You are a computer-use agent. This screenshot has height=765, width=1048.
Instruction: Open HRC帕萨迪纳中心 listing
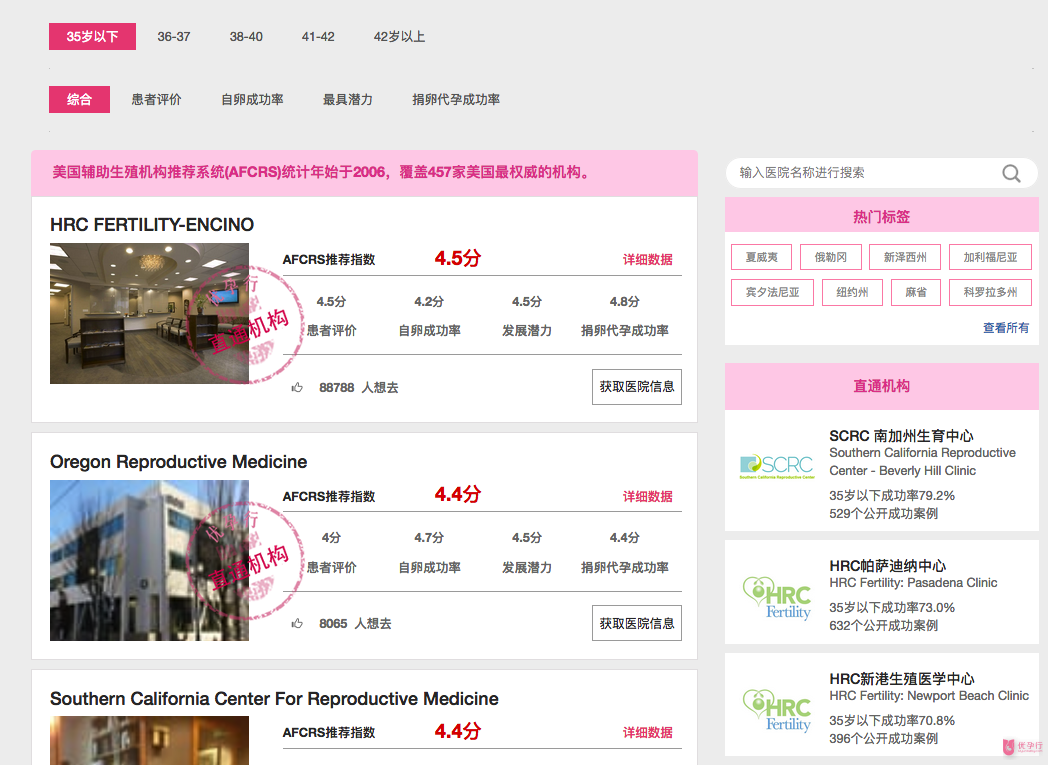point(888,566)
